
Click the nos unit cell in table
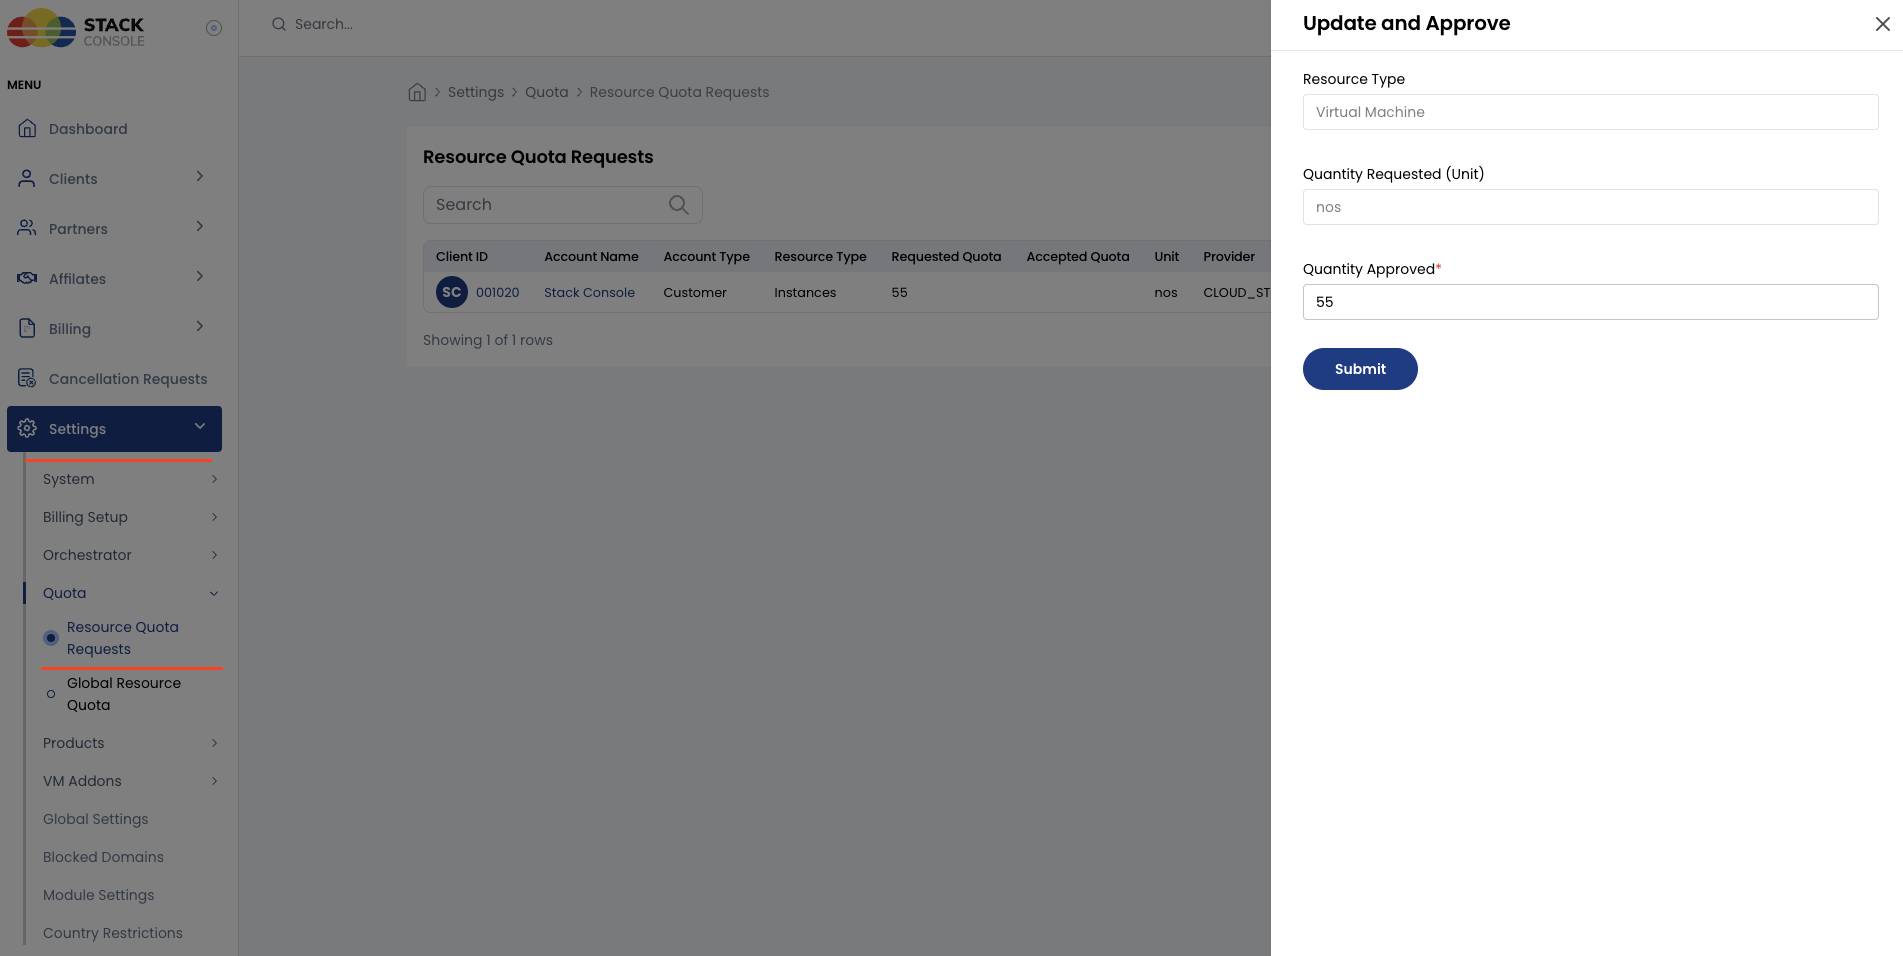click(1166, 293)
